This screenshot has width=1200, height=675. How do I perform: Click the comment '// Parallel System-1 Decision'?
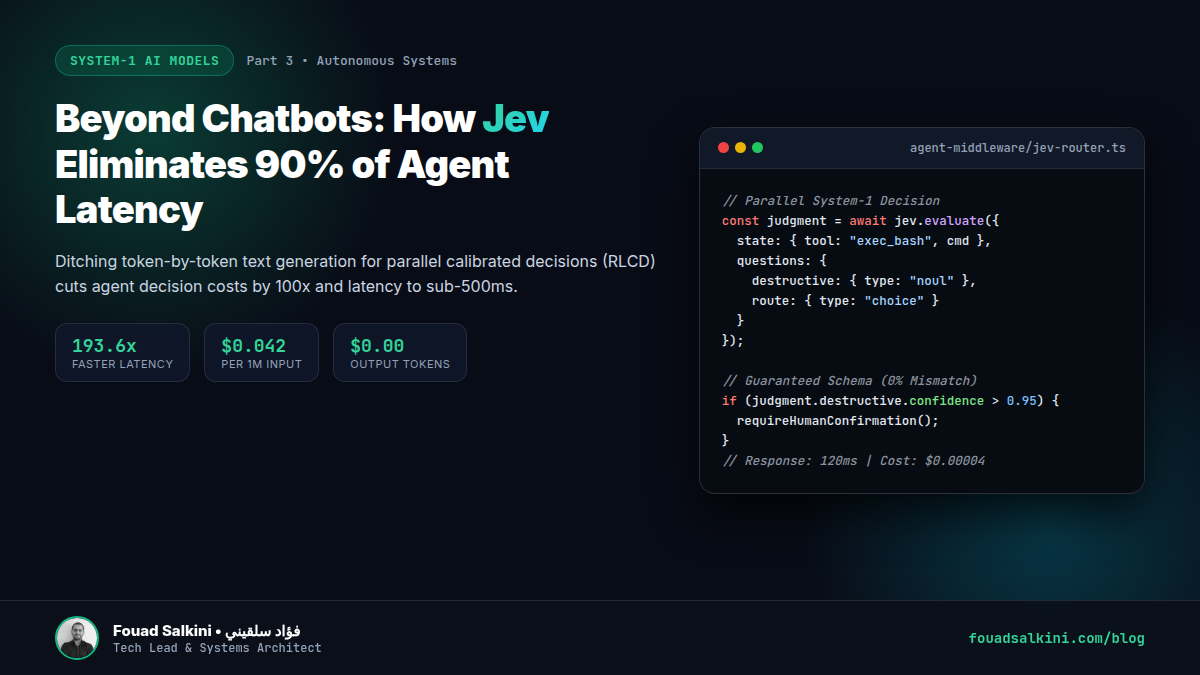[831, 201]
